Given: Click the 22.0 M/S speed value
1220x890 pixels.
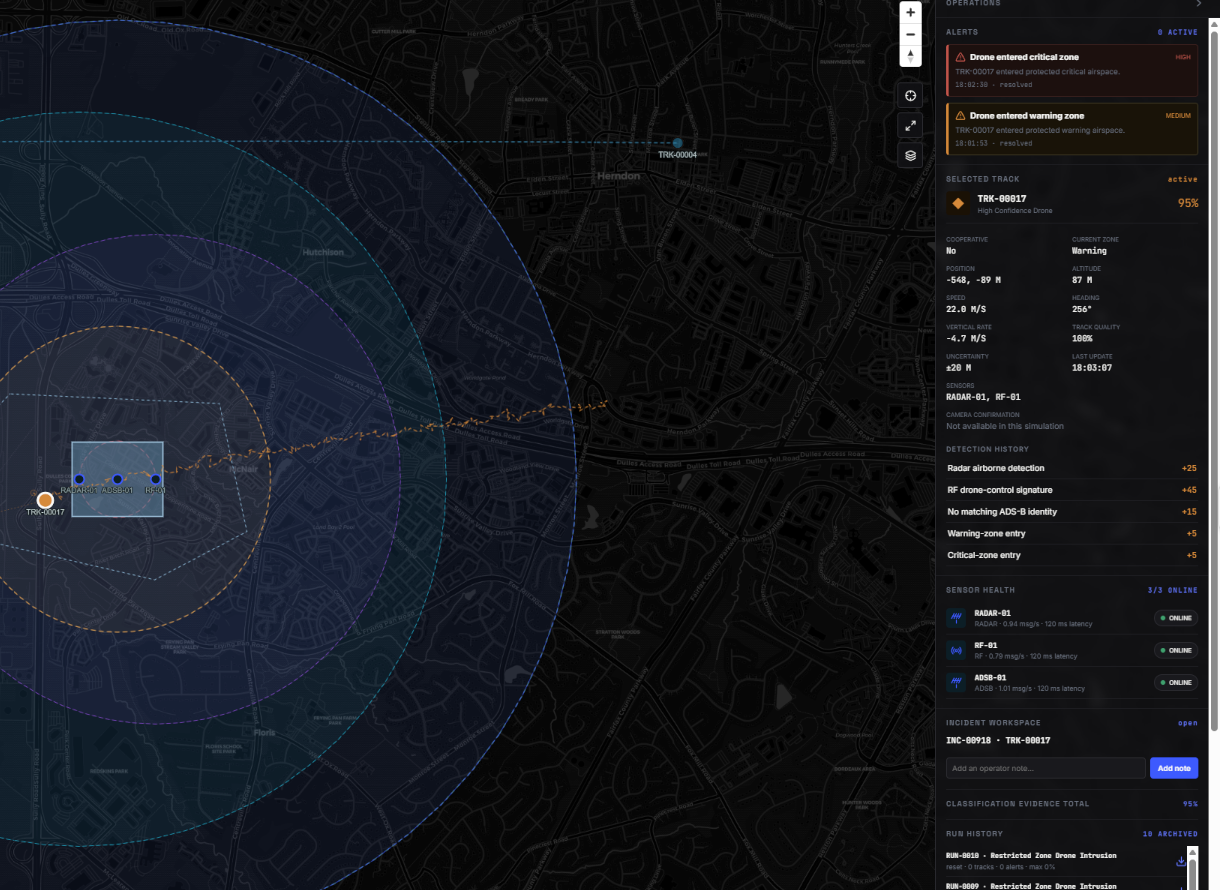Looking at the screenshot, I should pyautogui.click(x=965, y=309).
